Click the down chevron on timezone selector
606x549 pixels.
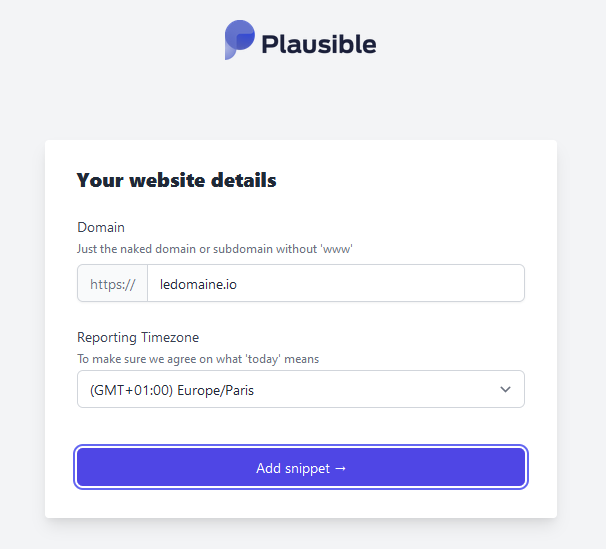(505, 389)
